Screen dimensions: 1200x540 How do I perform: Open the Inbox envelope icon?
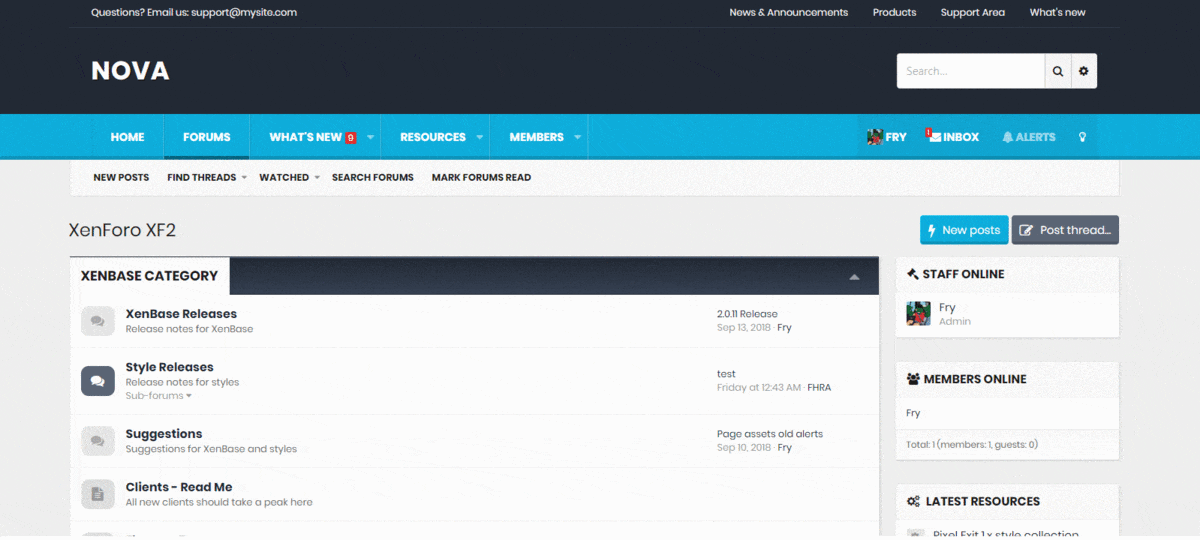(x=934, y=137)
